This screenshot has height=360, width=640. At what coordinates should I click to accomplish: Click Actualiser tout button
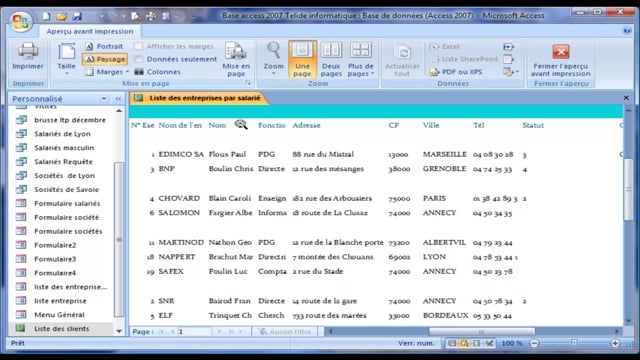point(402,59)
